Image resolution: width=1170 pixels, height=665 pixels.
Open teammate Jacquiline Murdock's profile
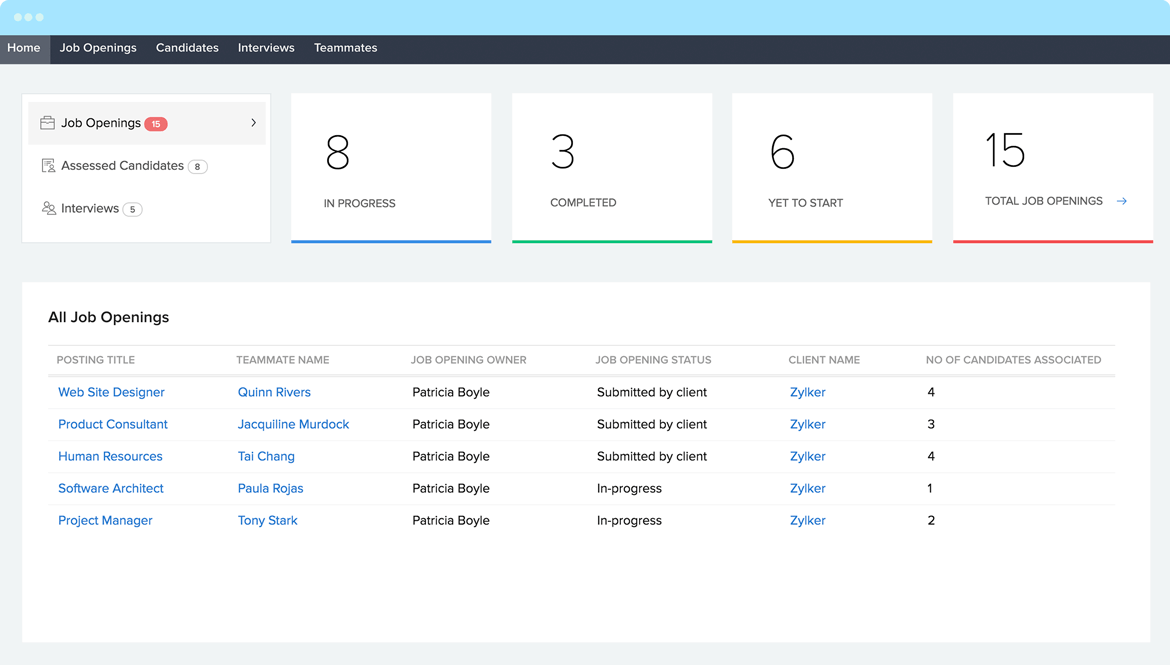(x=293, y=424)
